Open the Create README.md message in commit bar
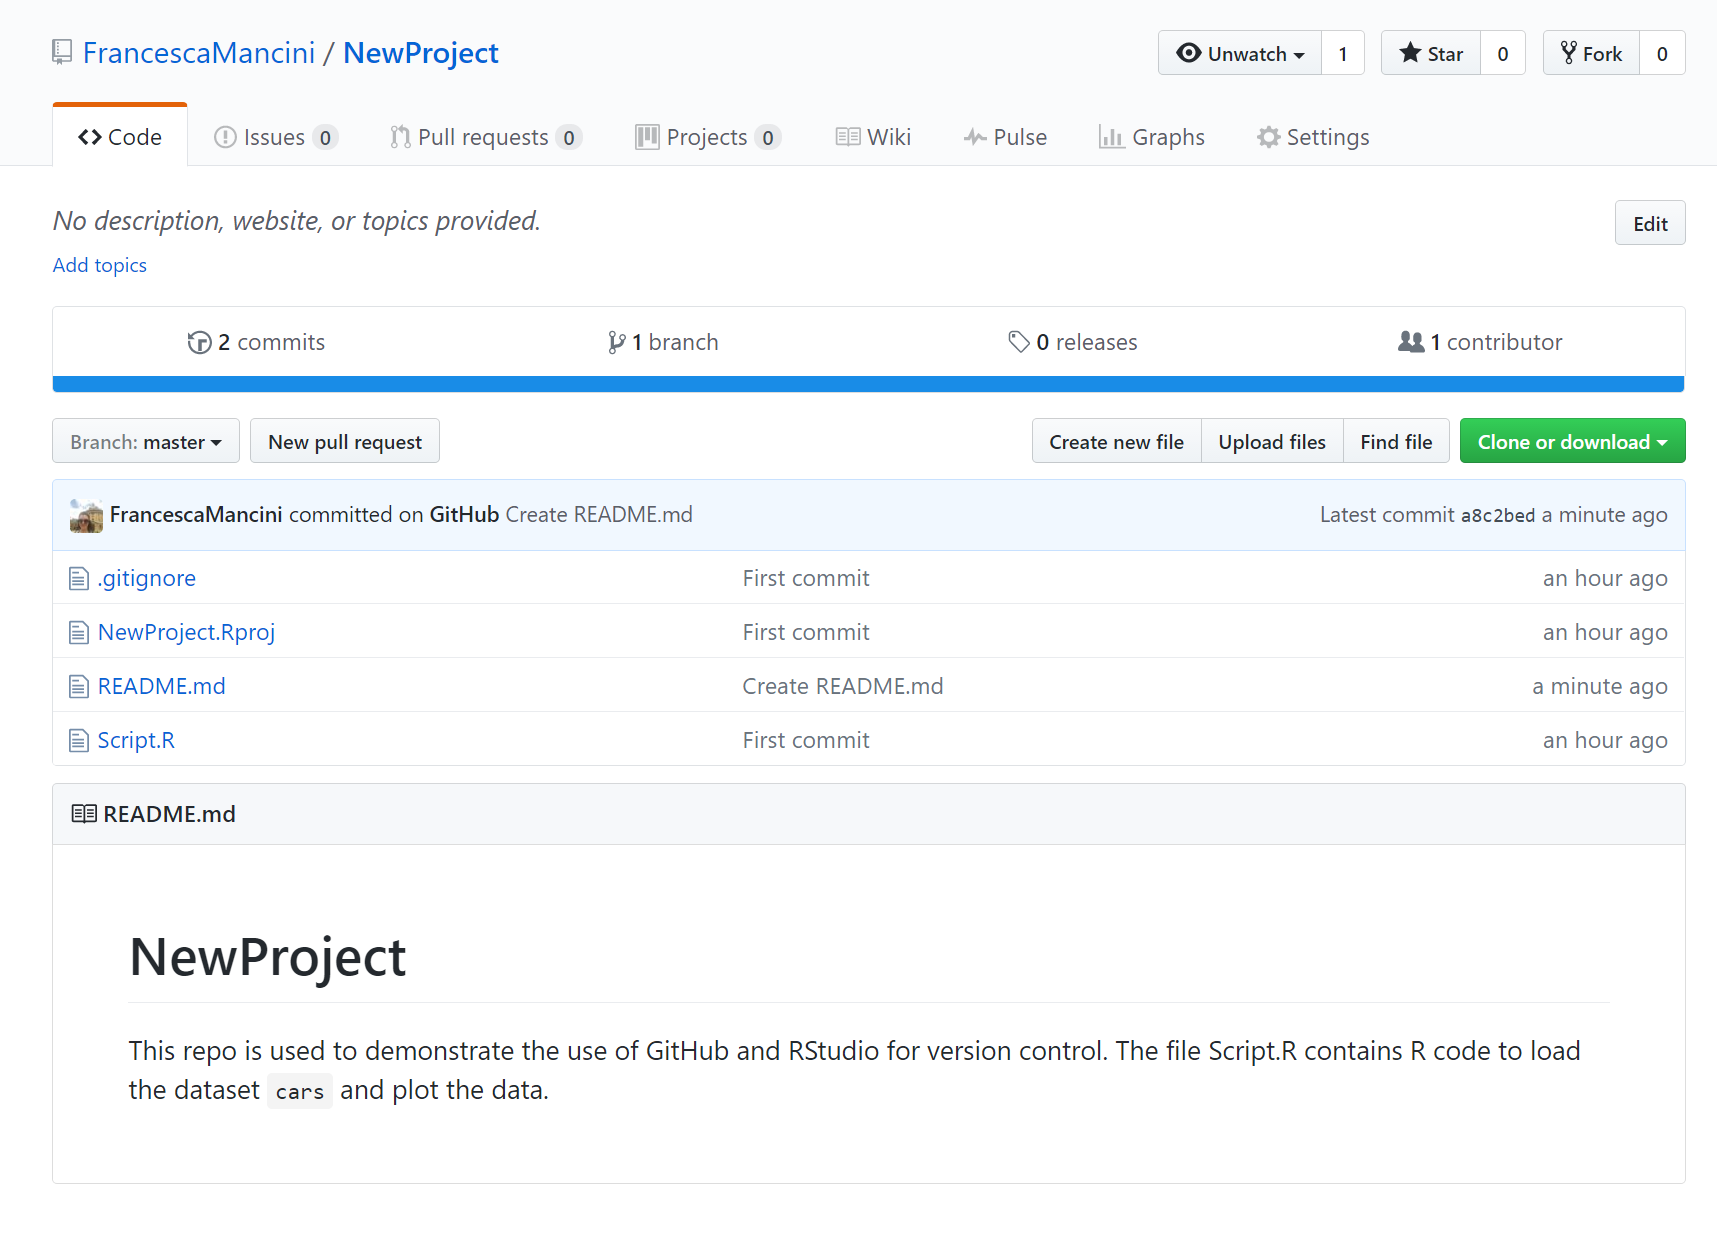The image size is (1717, 1245). 599,515
